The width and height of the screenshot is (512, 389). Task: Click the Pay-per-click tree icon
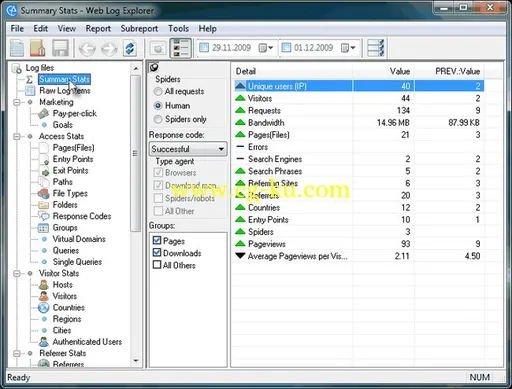click(x=43, y=114)
